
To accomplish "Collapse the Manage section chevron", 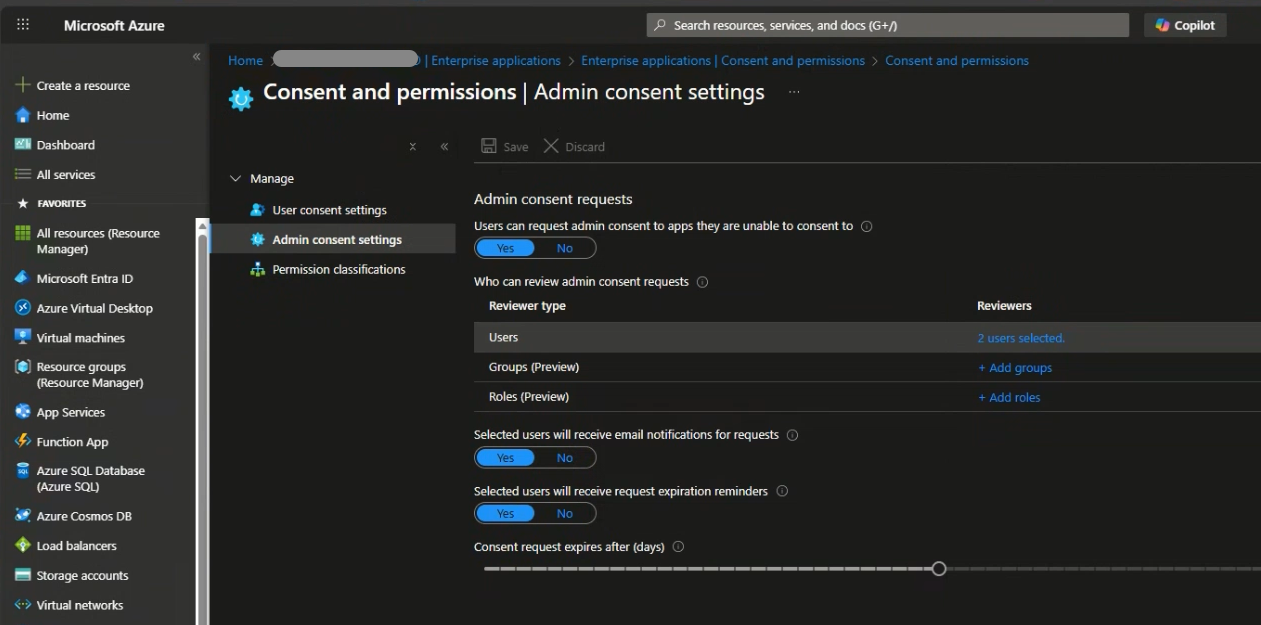I will pyautogui.click(x=236, y=178).
